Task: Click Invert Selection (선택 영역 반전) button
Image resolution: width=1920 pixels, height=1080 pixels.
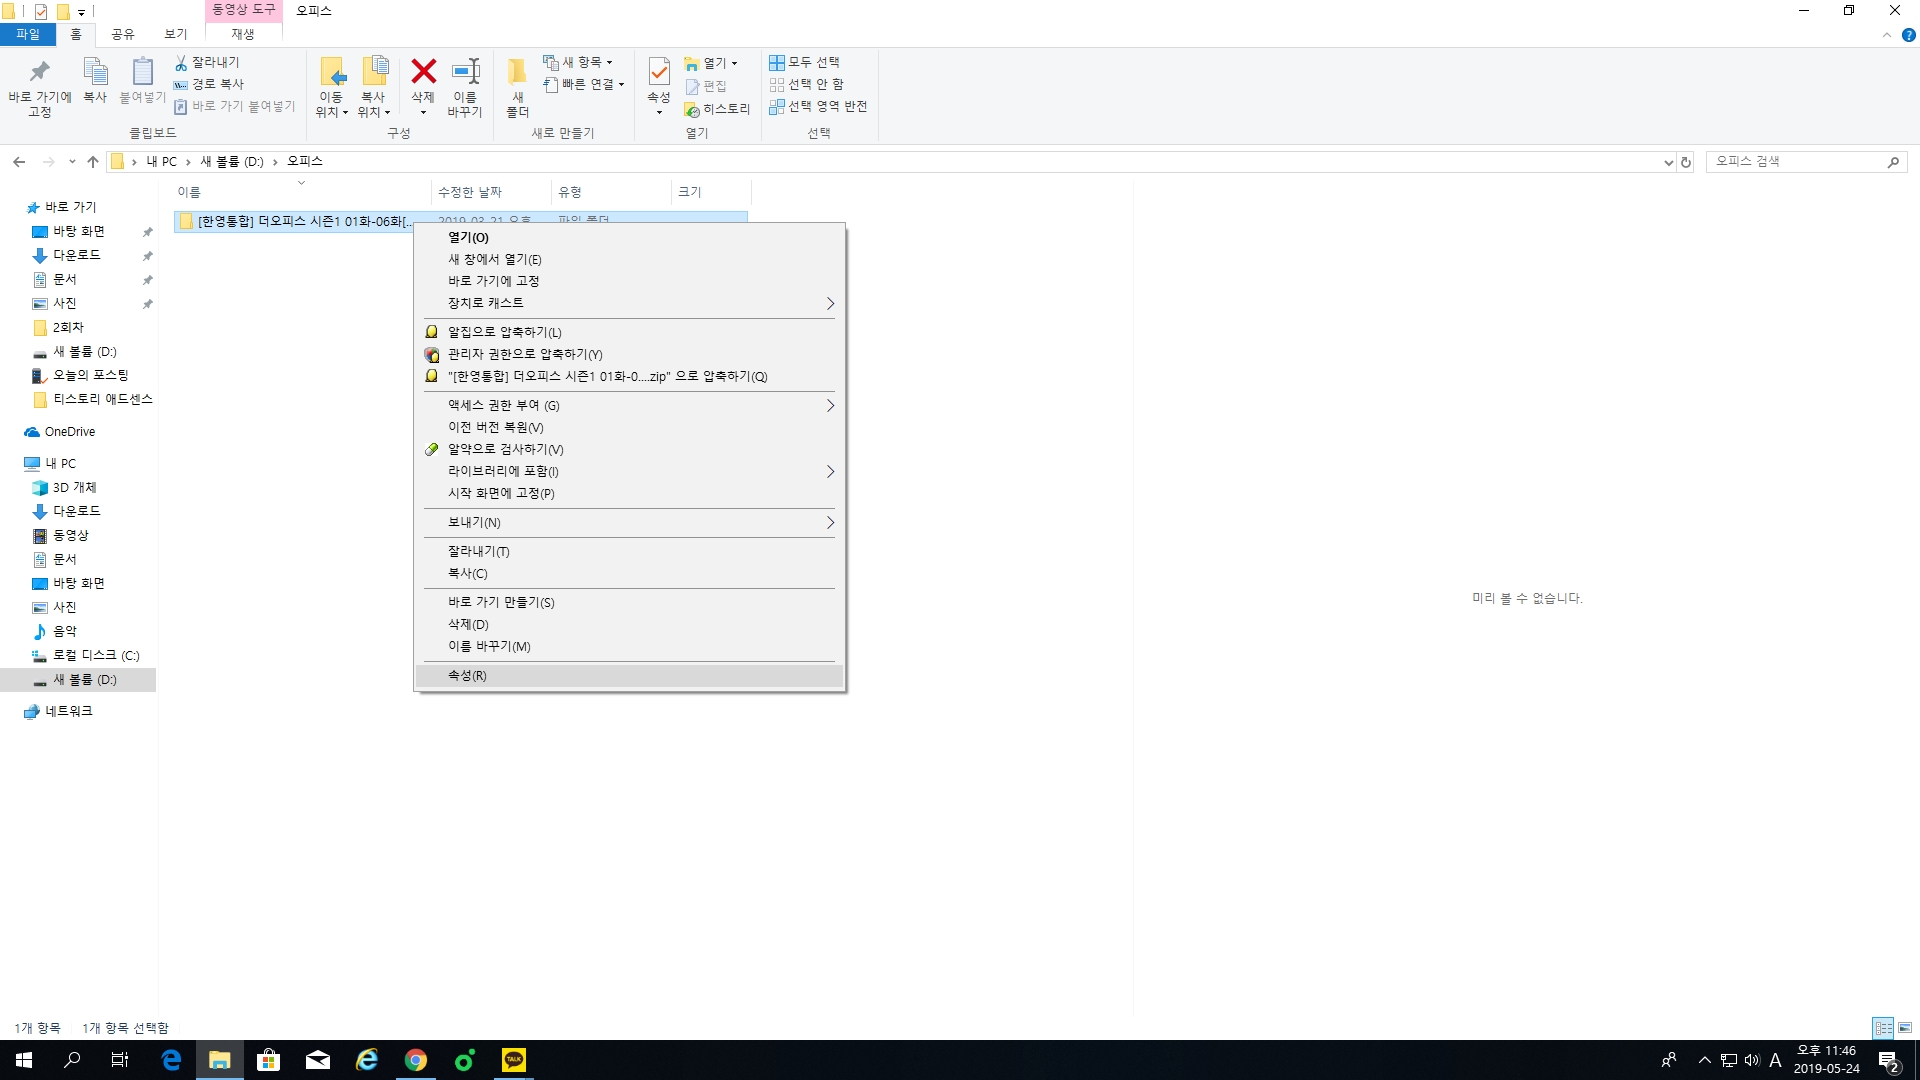Action: pyautogui.click(x=818, y=106)
